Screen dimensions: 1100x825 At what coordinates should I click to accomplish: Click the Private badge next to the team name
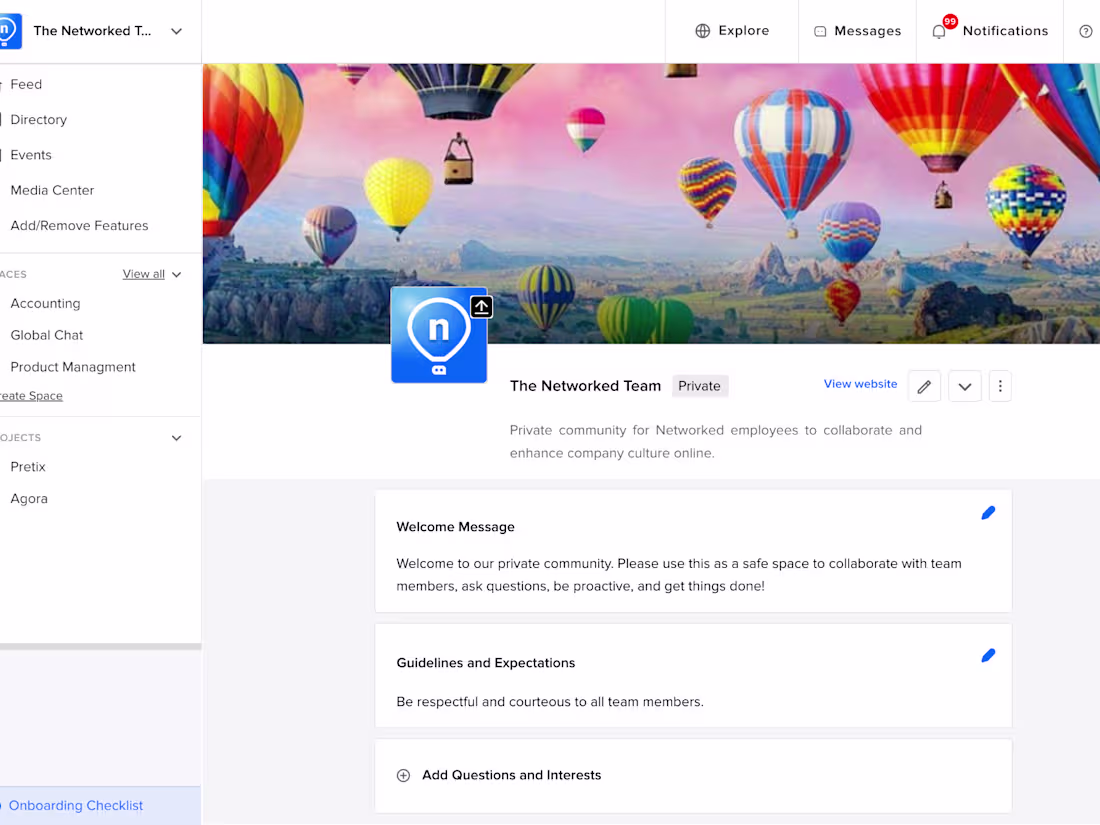tap(699, 386)
